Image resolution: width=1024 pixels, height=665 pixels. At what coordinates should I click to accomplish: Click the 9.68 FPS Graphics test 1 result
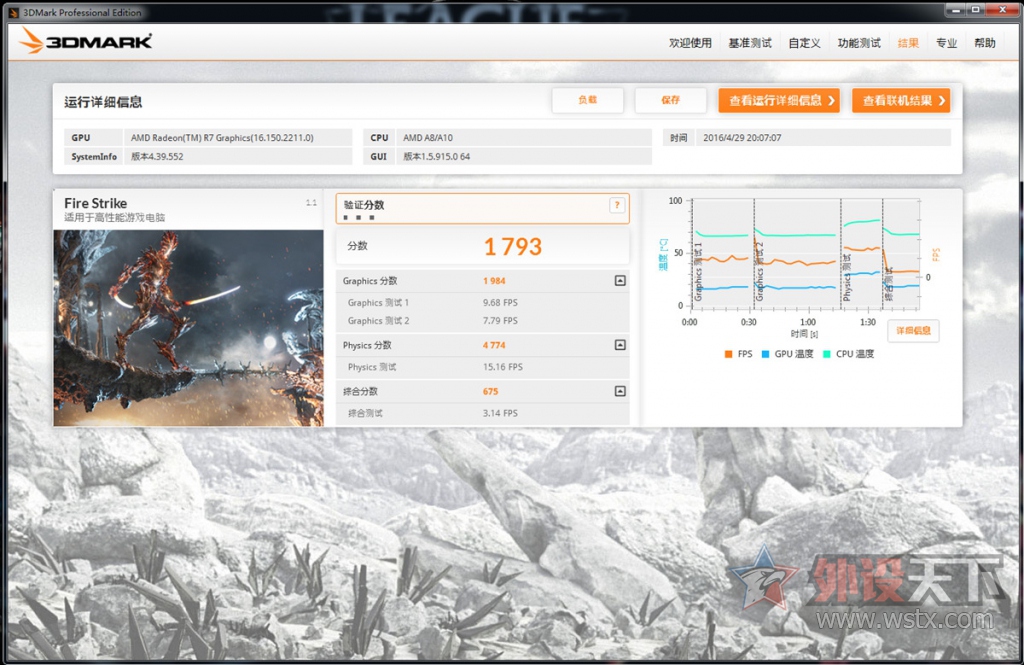pyautogui.click(x=500, y=302)
